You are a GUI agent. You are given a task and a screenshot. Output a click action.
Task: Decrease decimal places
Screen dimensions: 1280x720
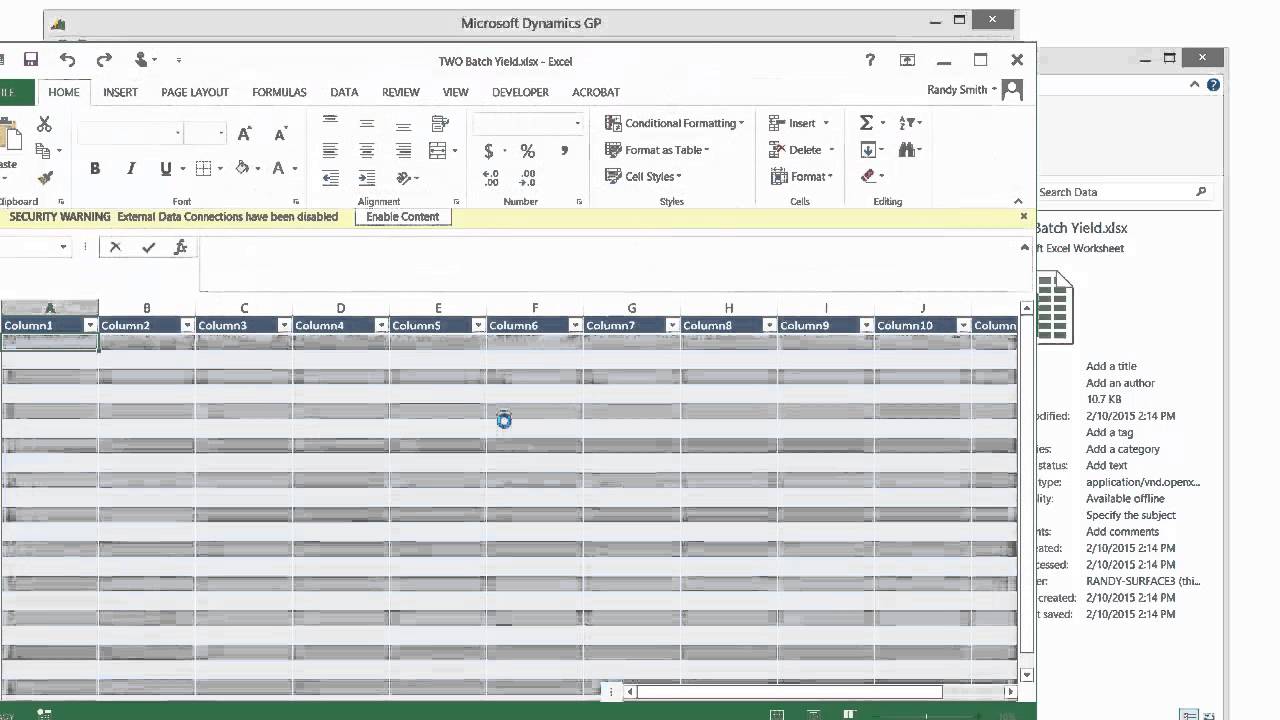(527, 178)
